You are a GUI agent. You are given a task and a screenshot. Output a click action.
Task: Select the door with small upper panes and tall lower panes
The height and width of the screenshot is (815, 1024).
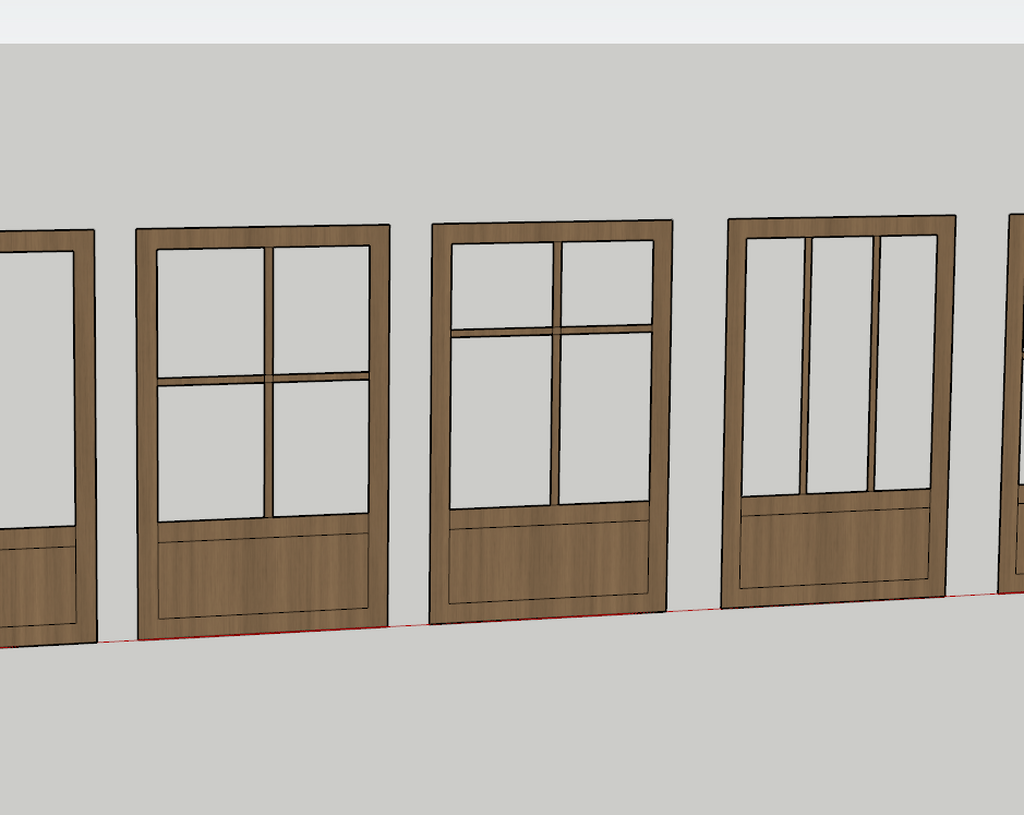point(551,422)
